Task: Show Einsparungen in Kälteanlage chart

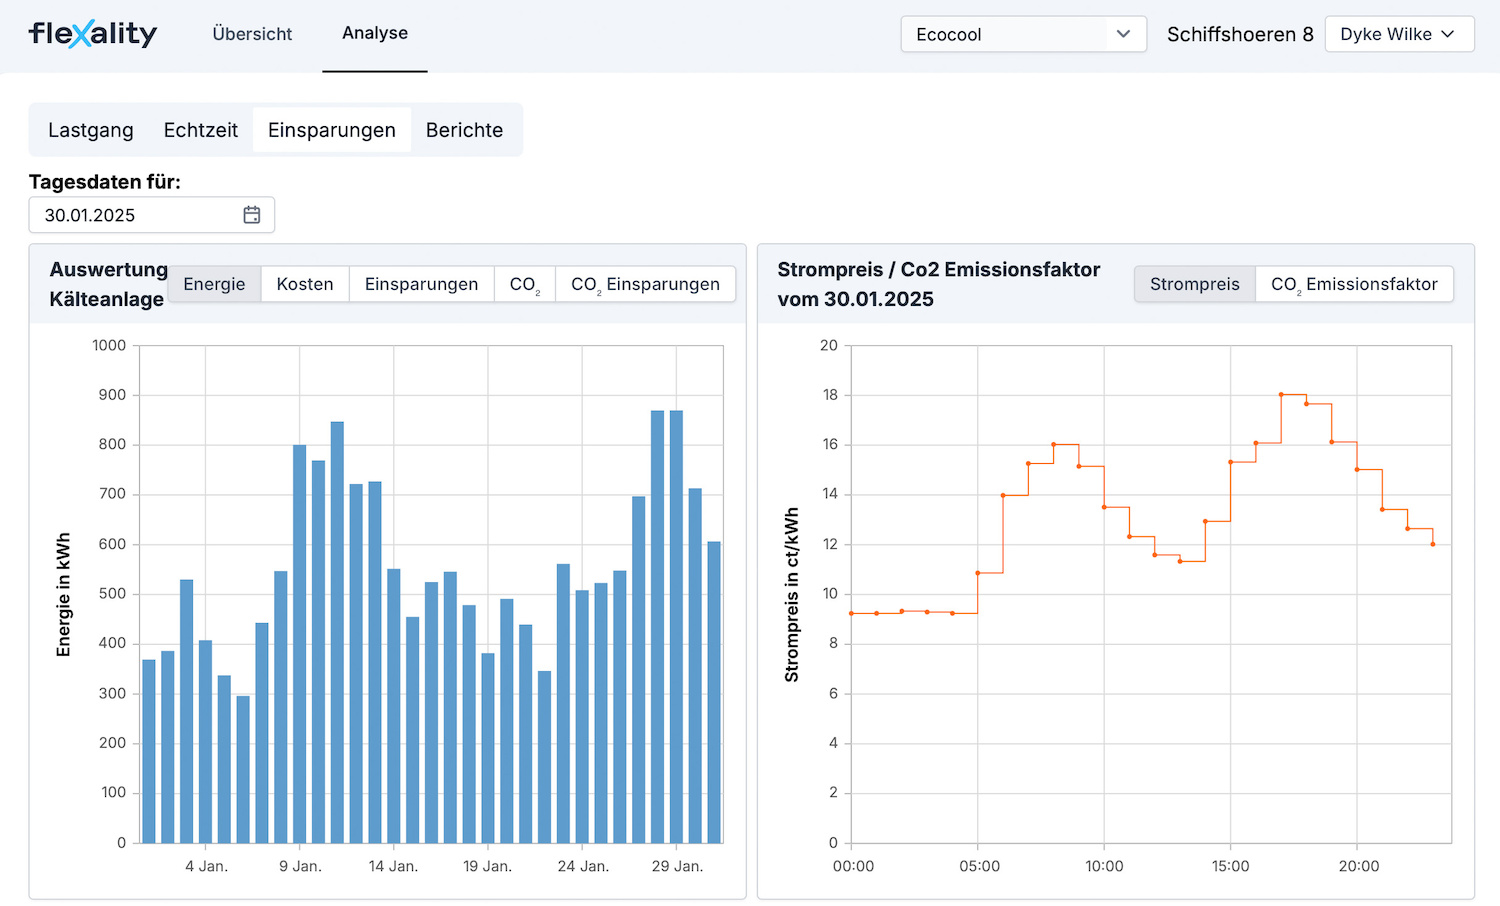Action: click(x=421, y=284)
